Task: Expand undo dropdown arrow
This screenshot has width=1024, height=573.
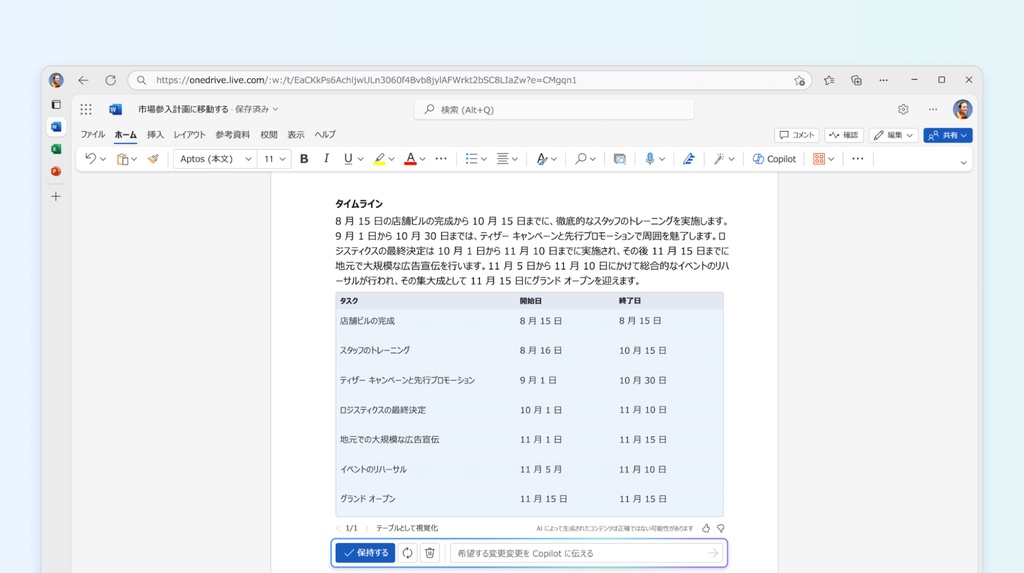Action: (103, 159)
